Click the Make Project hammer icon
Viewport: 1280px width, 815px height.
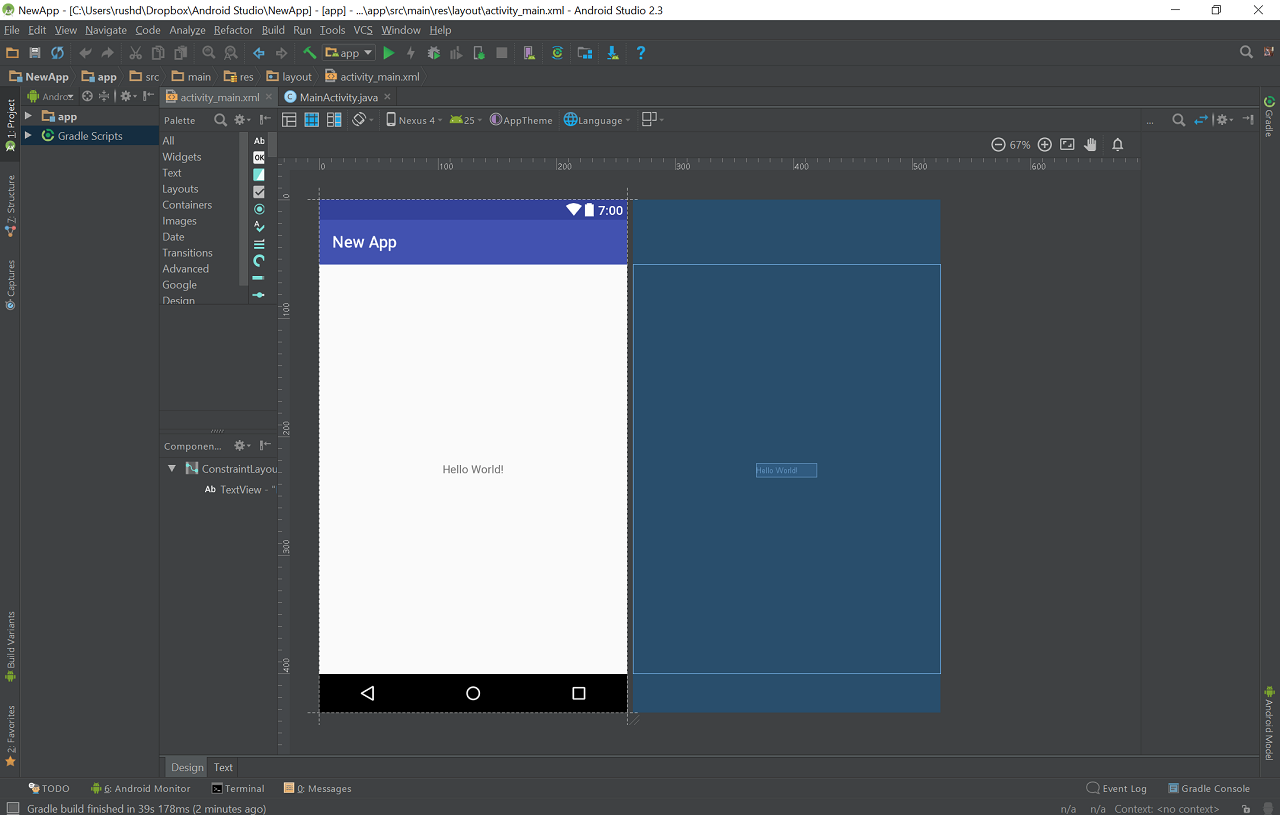(x=310, y=53)
